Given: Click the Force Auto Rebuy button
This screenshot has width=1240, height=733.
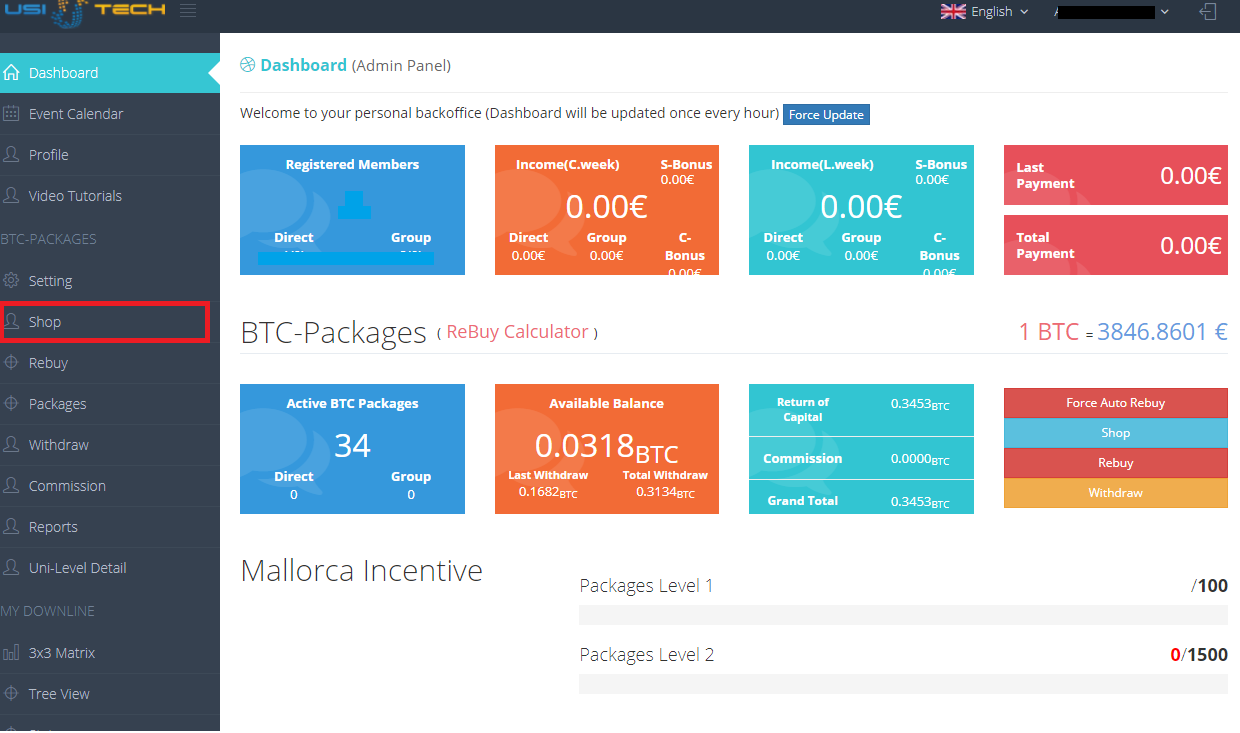Looking at the screenshot, I should tap(1115, 403).
